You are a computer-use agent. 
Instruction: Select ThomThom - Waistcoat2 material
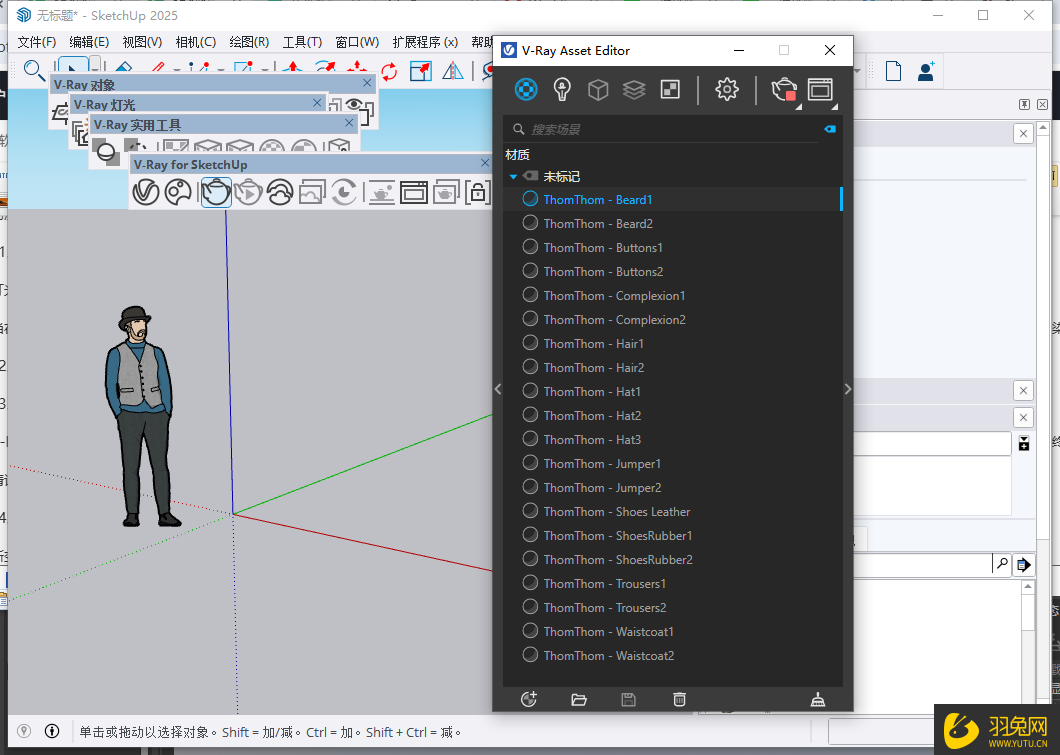[673, 656]
